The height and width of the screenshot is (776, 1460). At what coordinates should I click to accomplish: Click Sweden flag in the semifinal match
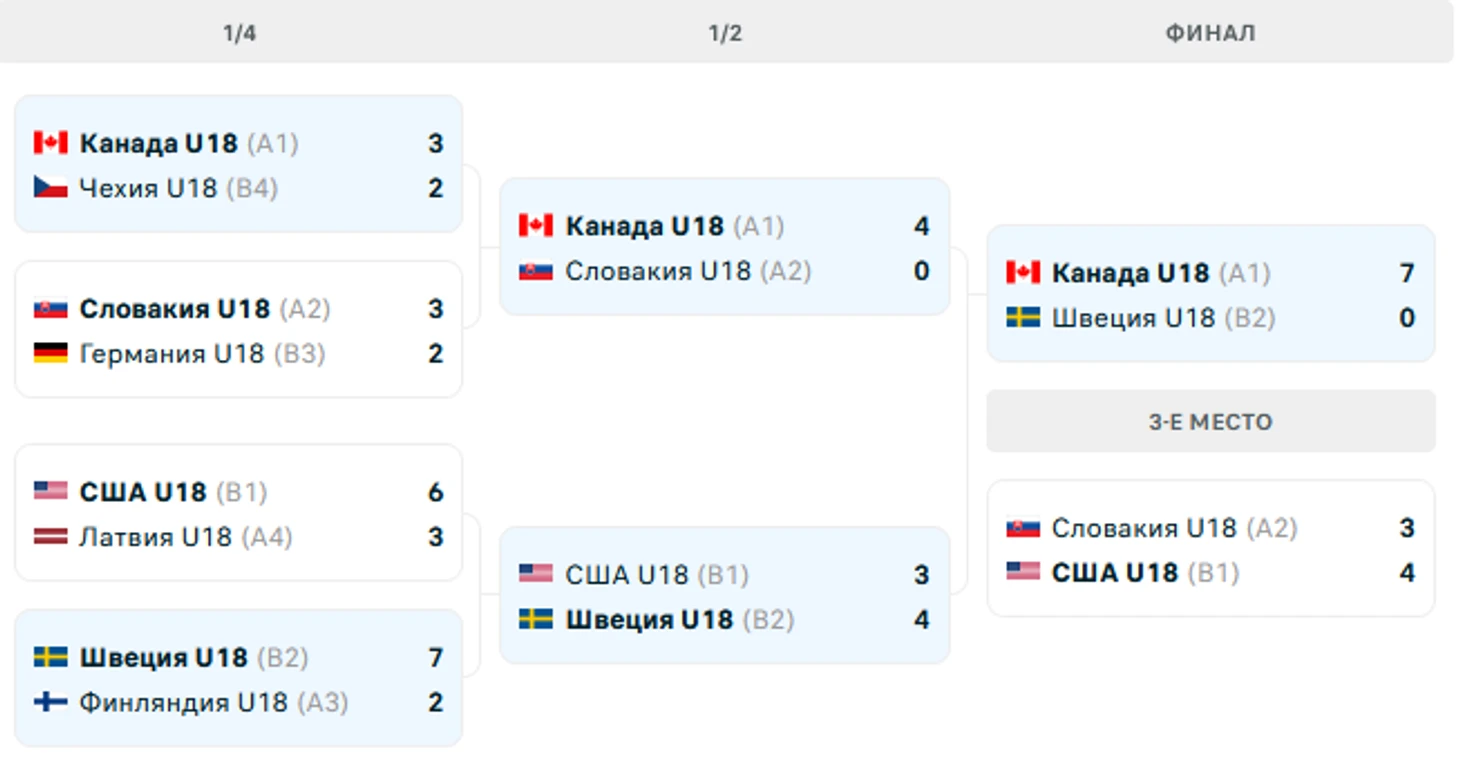(x=536, y=619)
